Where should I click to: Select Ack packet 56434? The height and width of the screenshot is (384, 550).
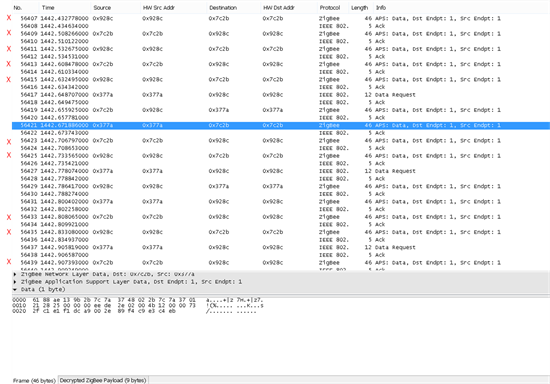[x=281, y=224]
